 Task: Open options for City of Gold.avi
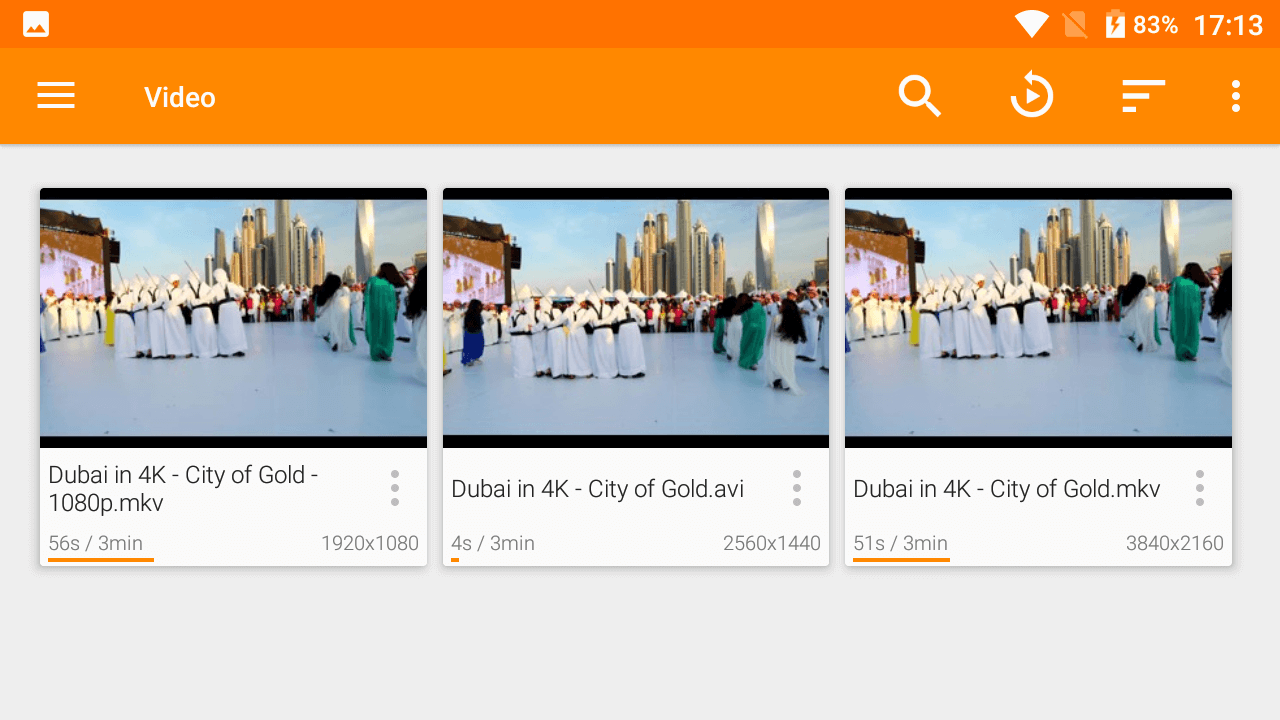(x=797, y=488)
